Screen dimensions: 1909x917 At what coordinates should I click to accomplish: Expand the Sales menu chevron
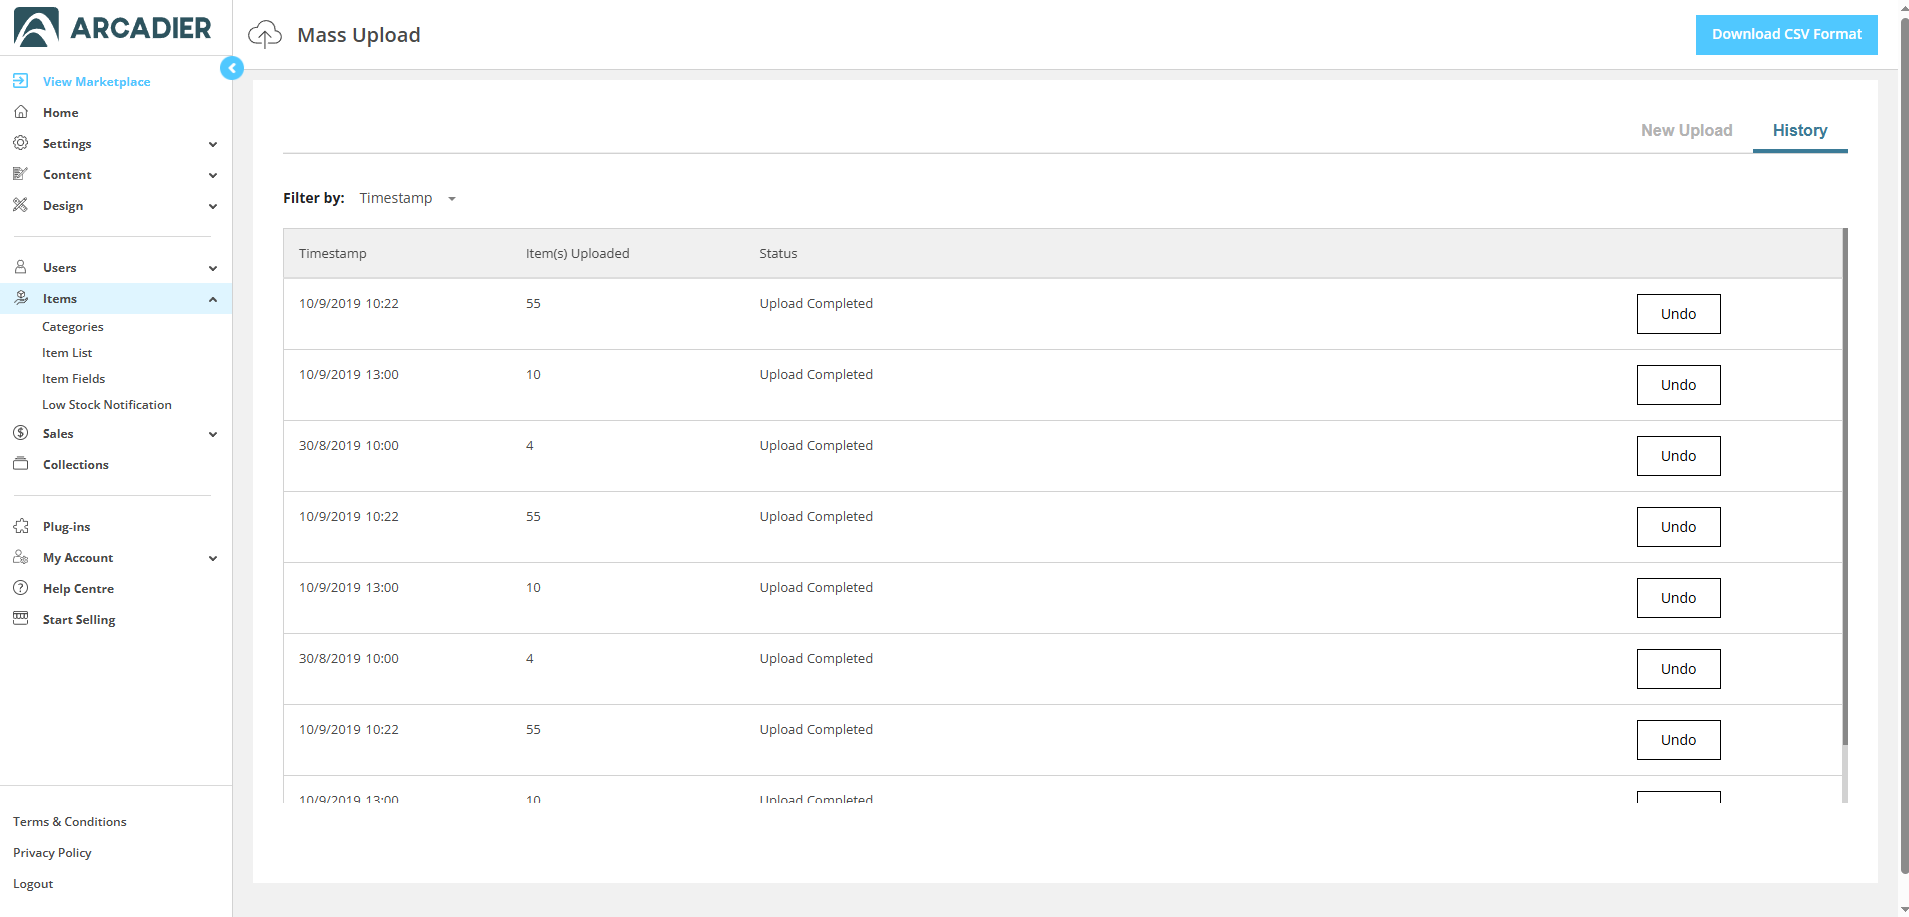click(x=213, y=434)
